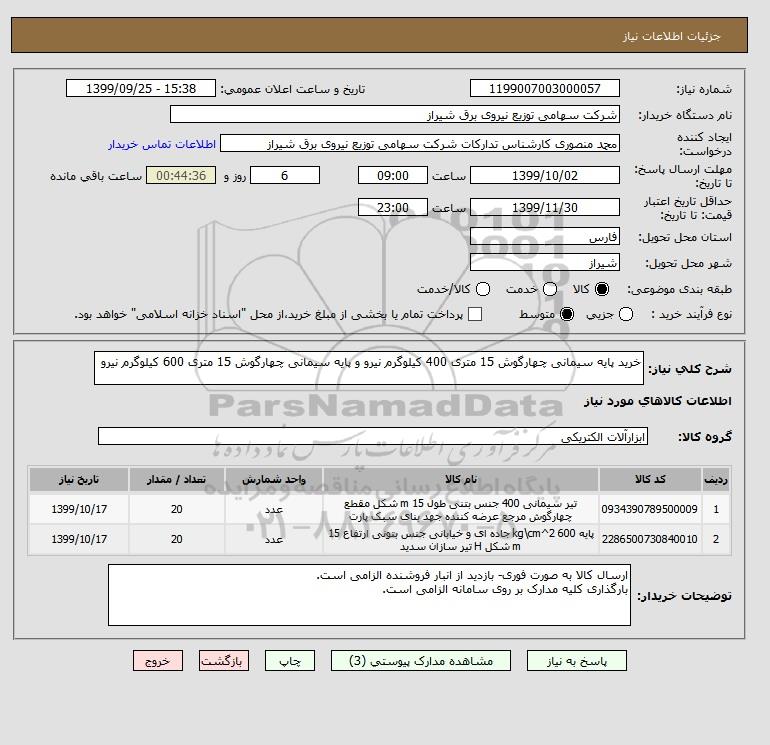Click the delivery province field فارس
The image size is (770, 745).
pyautogui.click(x=545, y=237)
